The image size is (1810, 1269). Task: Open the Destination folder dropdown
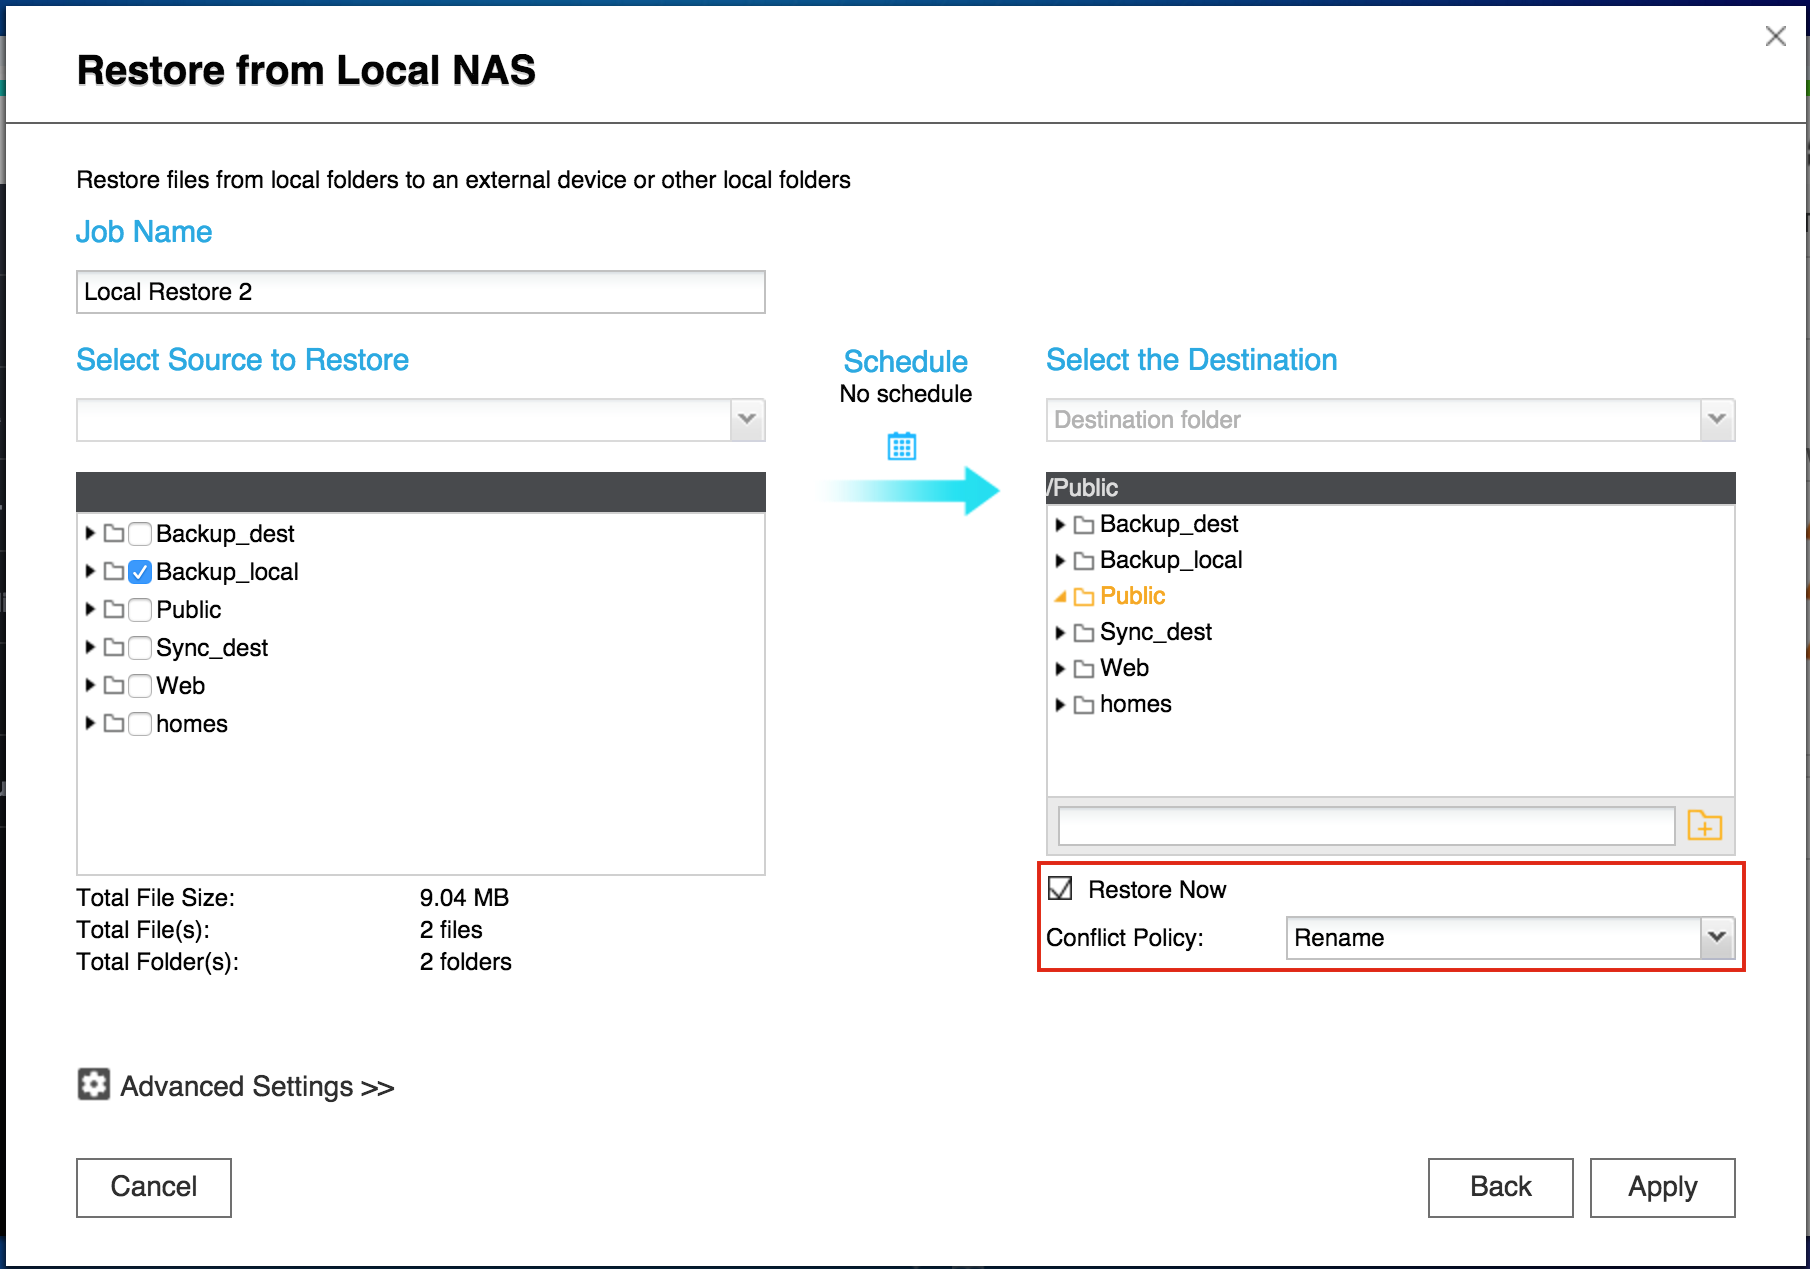point(1717,420)
